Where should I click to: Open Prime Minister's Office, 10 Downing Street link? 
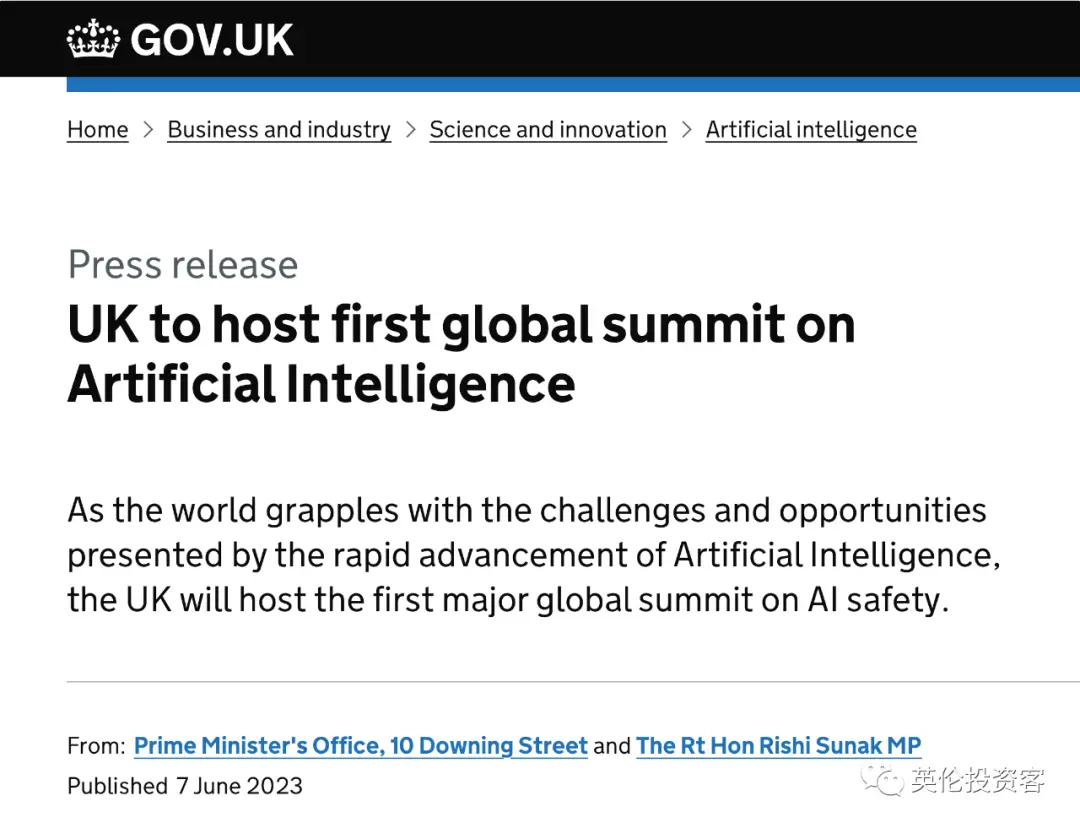tap(361, 746)
